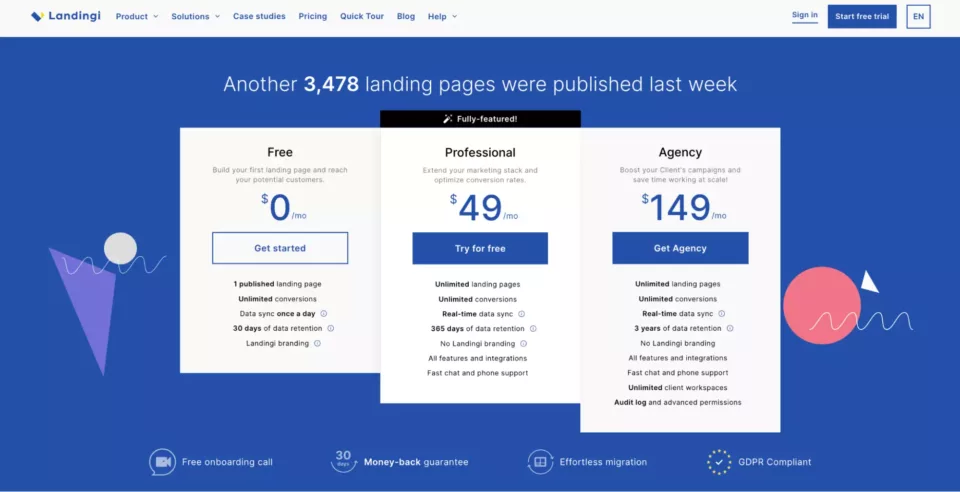The width and height of the screenshot is (960, 492).
Task: Go to the Pricing page
Action: [313, 17]
